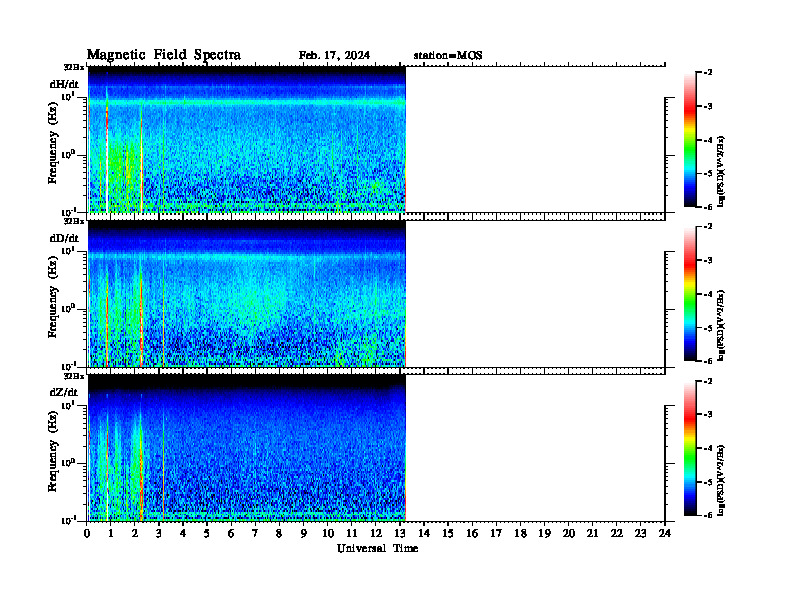The height and width of the screenshot is (612, 792).
Task: Click hour tick label '0' on time axis
Action: pos(87,534)
